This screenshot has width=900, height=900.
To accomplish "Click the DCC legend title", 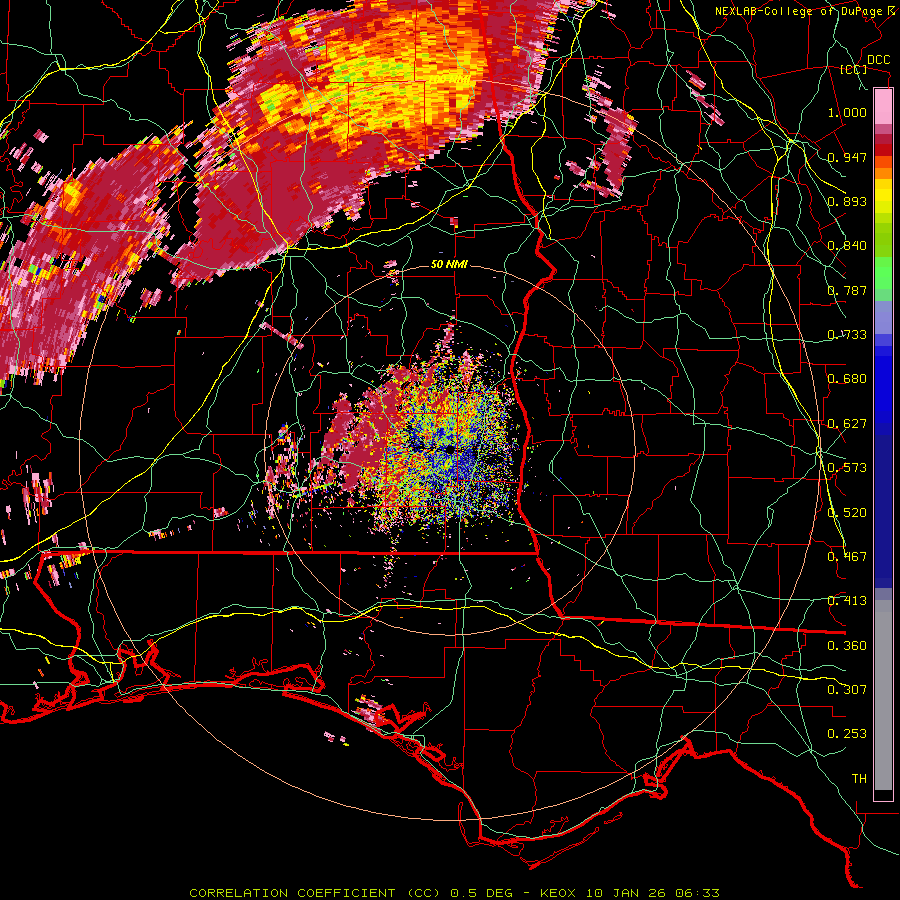I will tap(878, 60).
